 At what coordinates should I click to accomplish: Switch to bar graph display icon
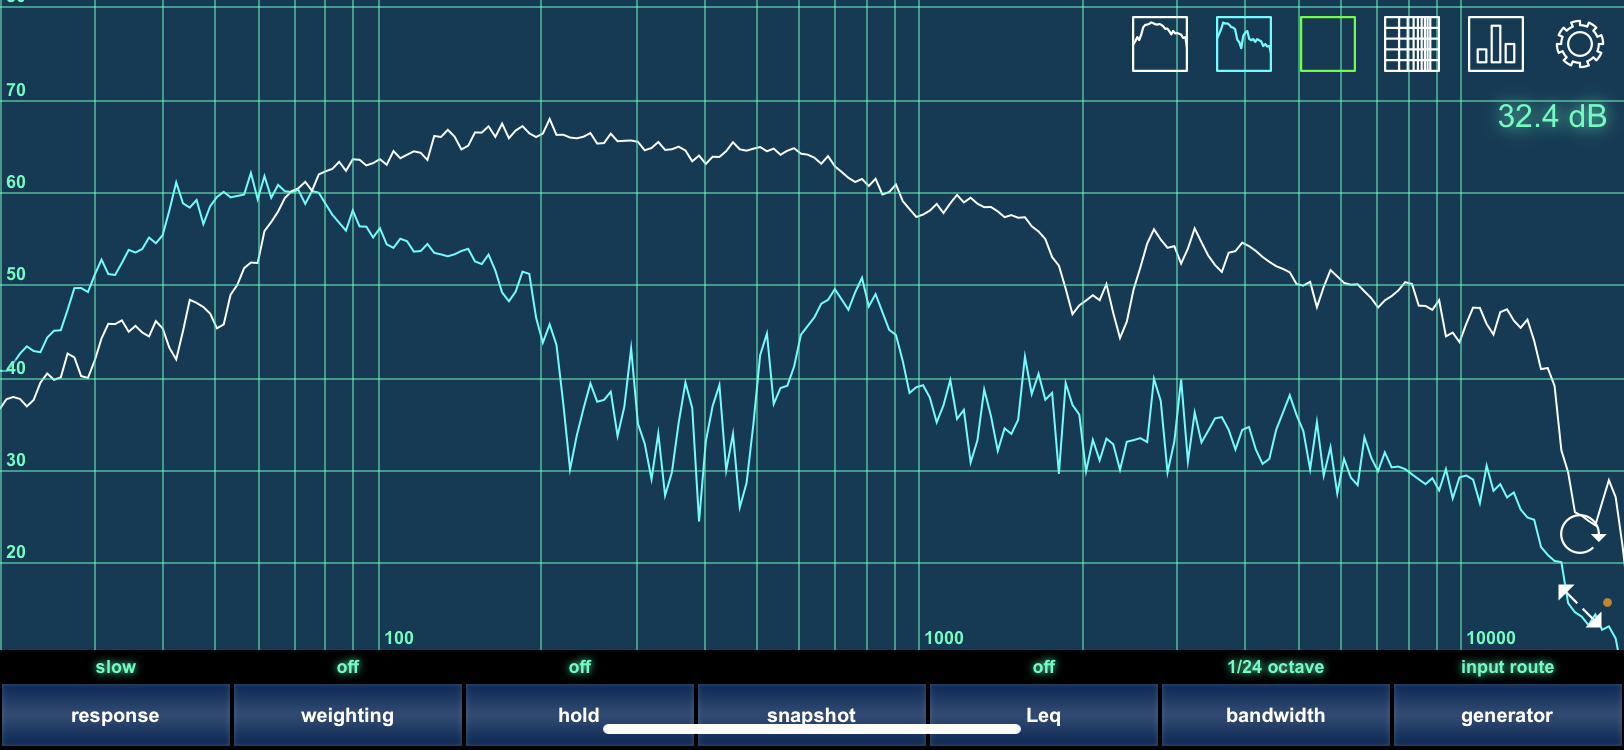point(1495,44)
